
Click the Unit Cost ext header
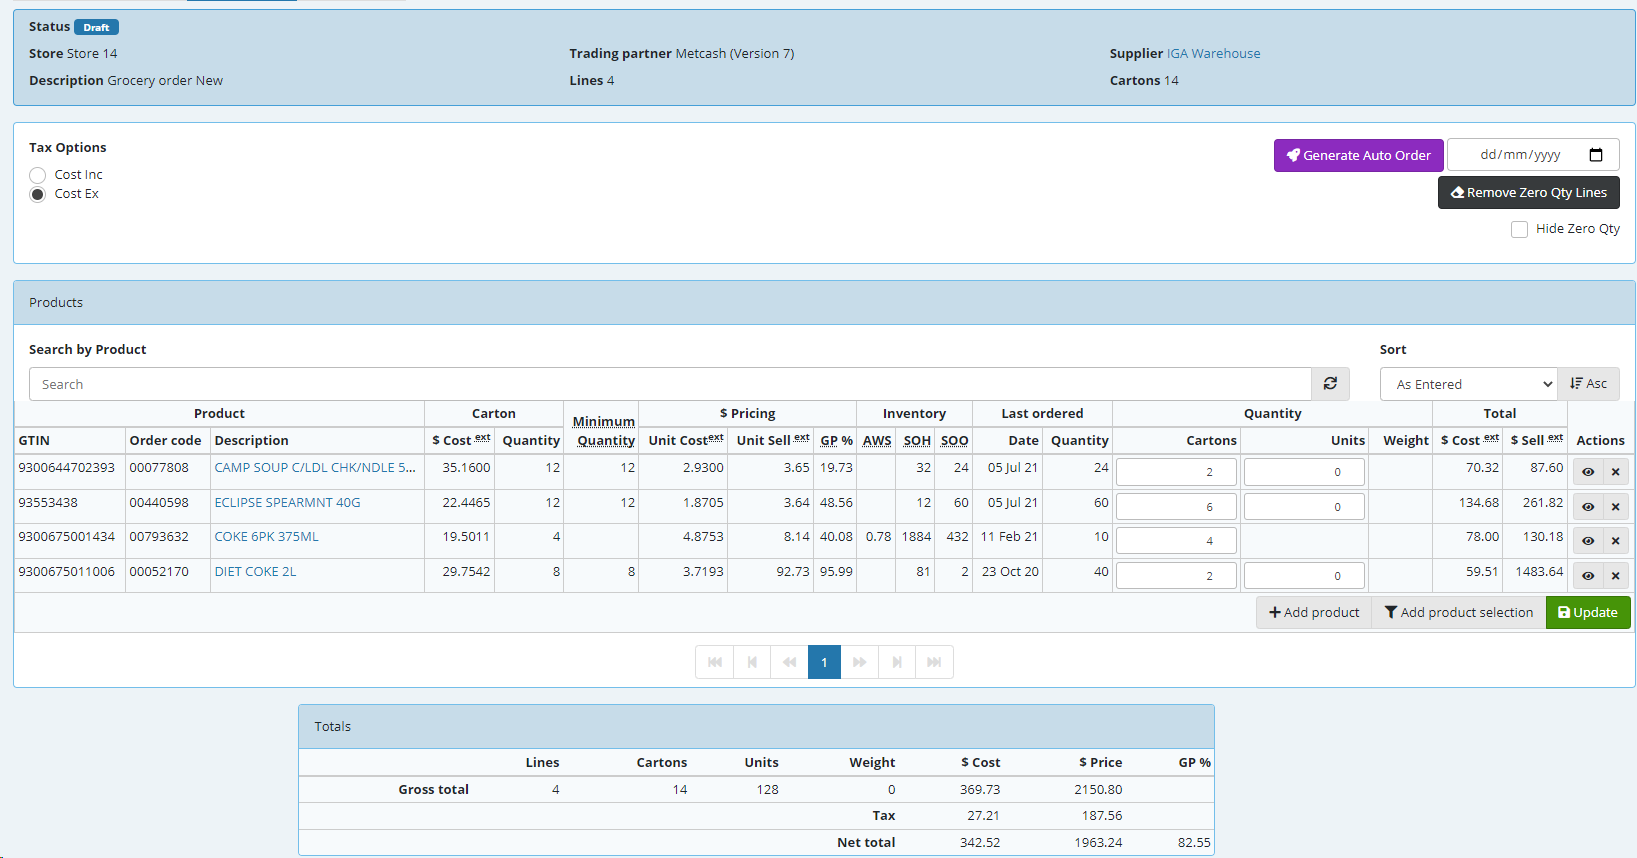pos(685,440)
